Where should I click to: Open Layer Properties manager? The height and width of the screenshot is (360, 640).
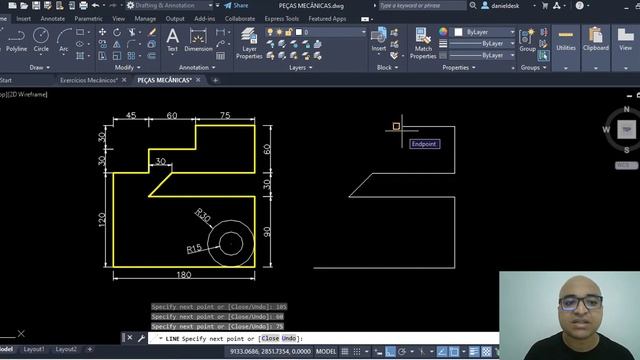point(249,43)
